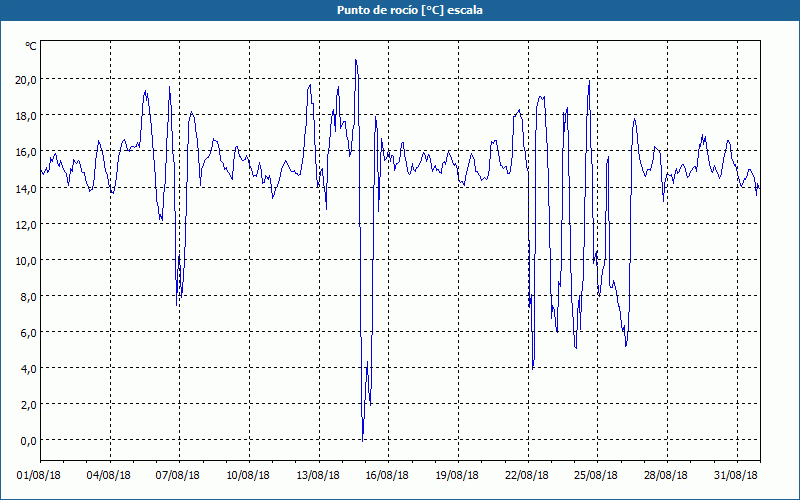Click the 14,0 y-axis label
Image resolution: width=800 pixels, height=500 pixels.
click(28, 189)
